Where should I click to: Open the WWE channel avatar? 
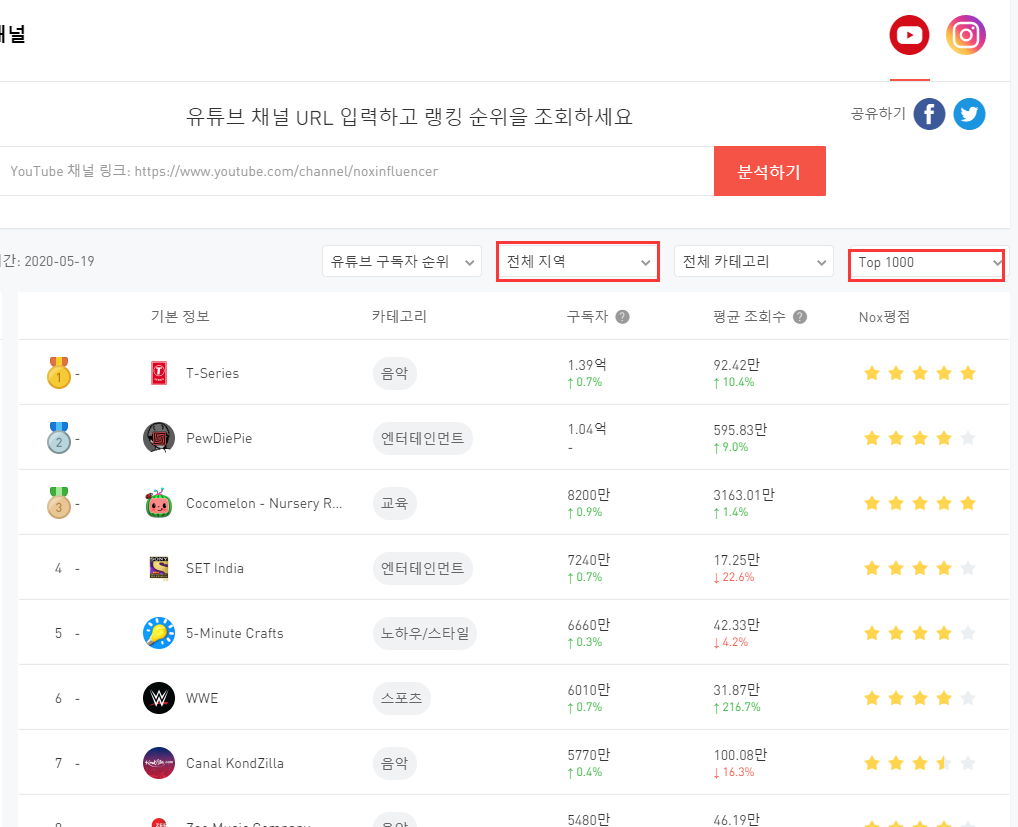[x=159, y=698]
